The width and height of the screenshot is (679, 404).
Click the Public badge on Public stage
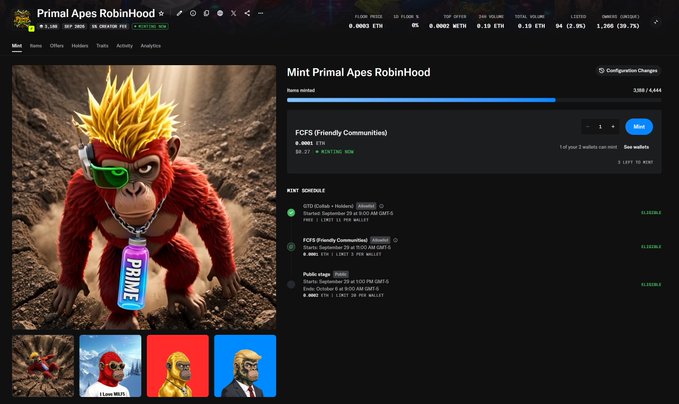(341, 274)
